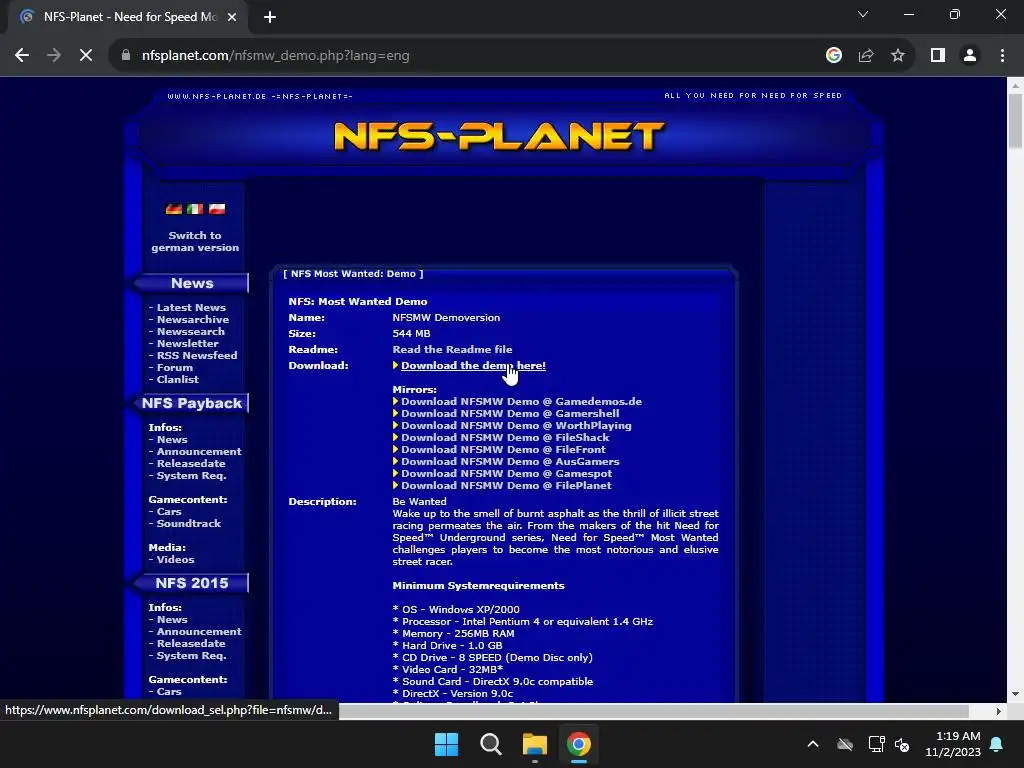1024x768 pixels.
Task: Open Newssearch link
Action: coord(190,331)
